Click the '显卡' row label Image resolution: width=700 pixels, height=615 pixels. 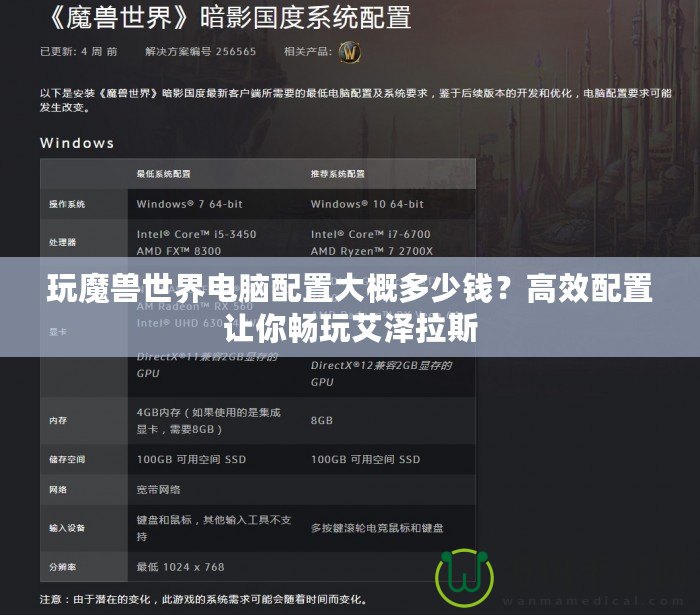click(58, 332)
